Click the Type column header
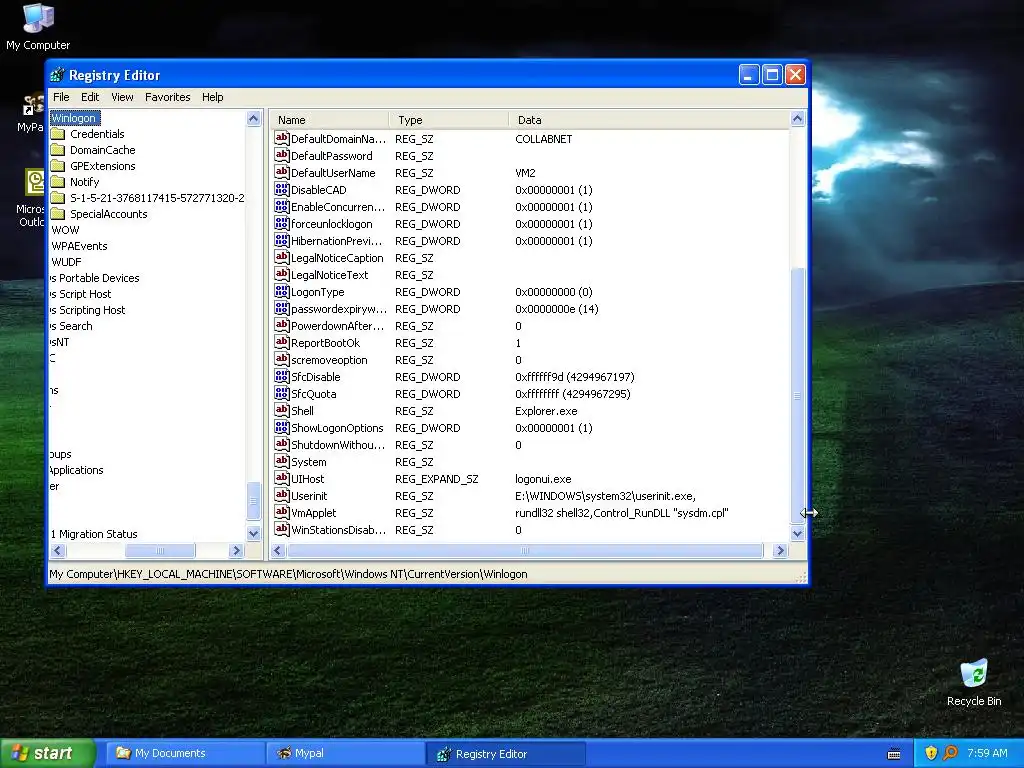Viewport: 1024px width, 768px height. click(x=449, y=120)
